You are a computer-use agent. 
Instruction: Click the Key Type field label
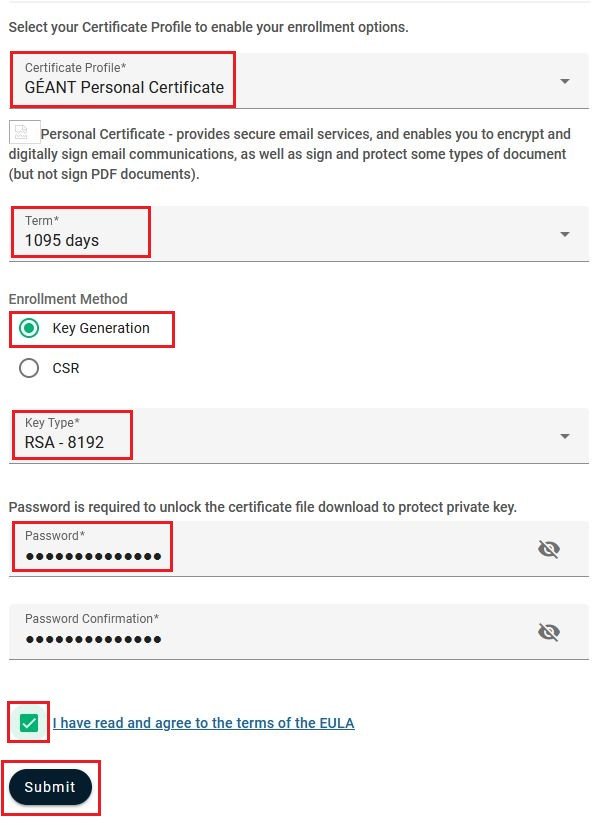(x=52, y=423)
